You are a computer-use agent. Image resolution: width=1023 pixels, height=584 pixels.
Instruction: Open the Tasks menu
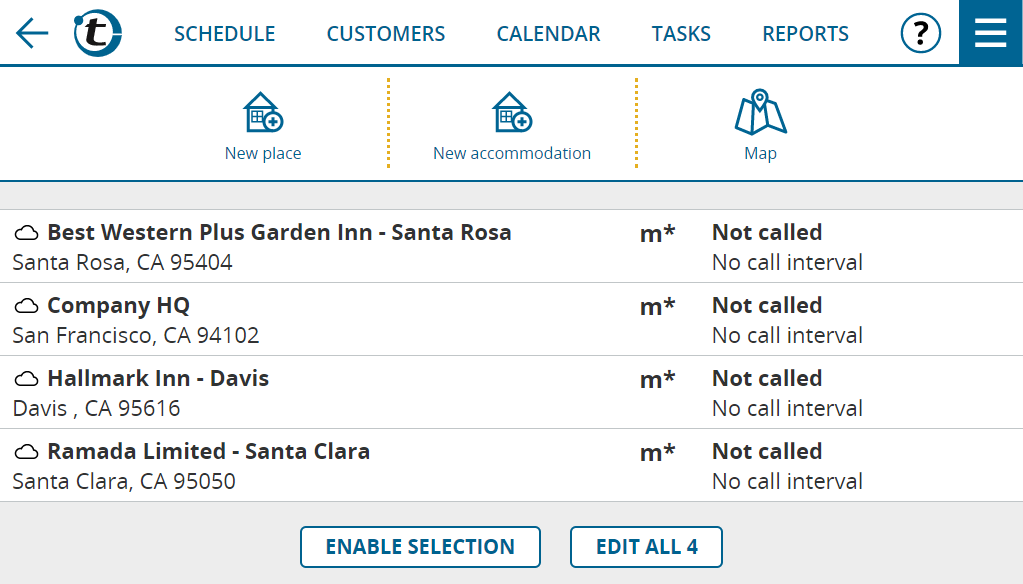pyautogui.click(x=681, y=34)
